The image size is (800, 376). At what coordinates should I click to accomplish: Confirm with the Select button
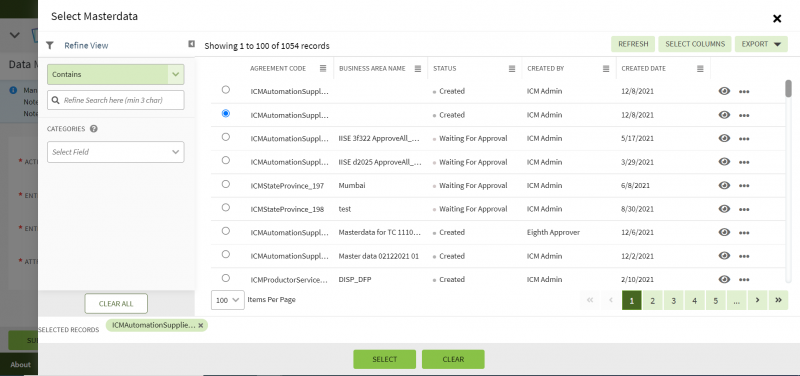tap(385, 359)
